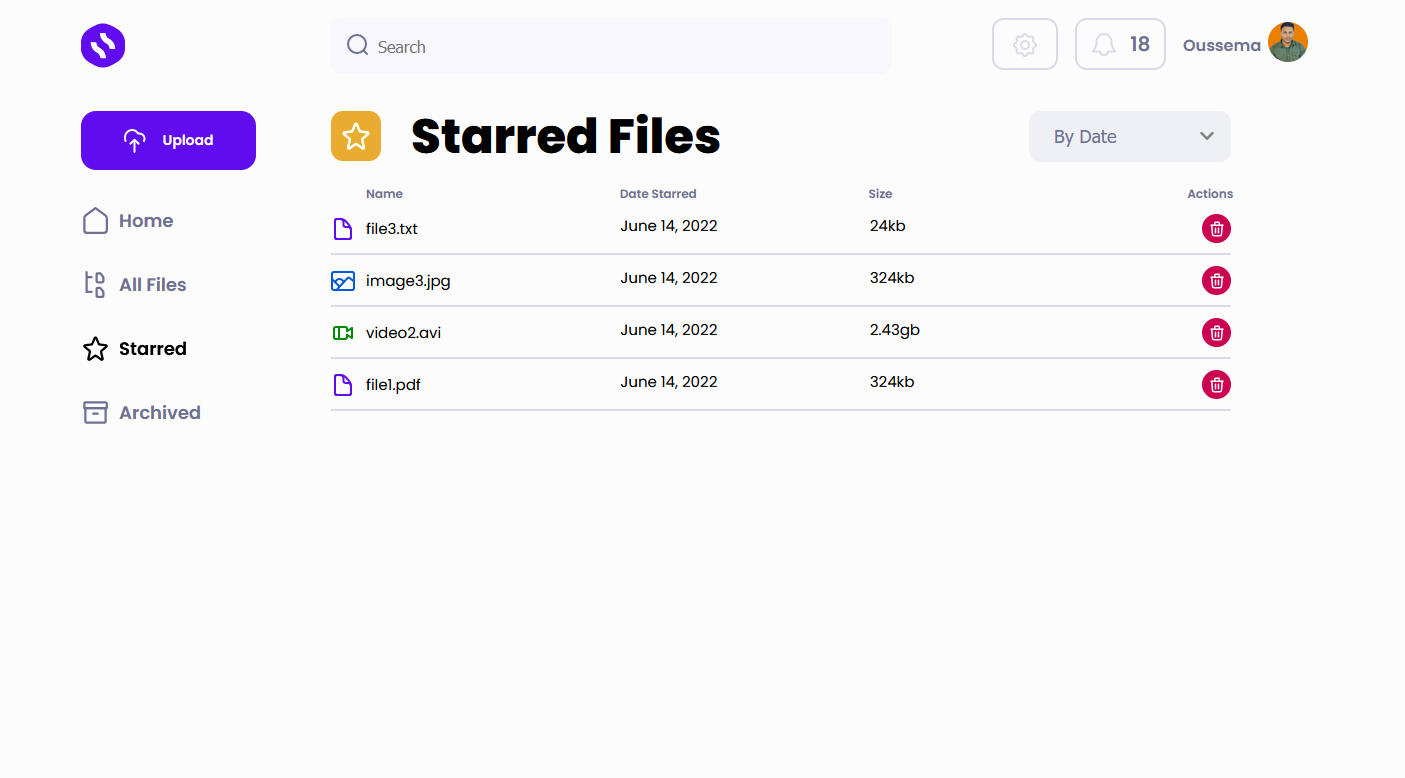Image resolution: width=1405 pixels, height=778 pixels.
Task: Click the 24kb size cell
Action: tap(888, 226)
